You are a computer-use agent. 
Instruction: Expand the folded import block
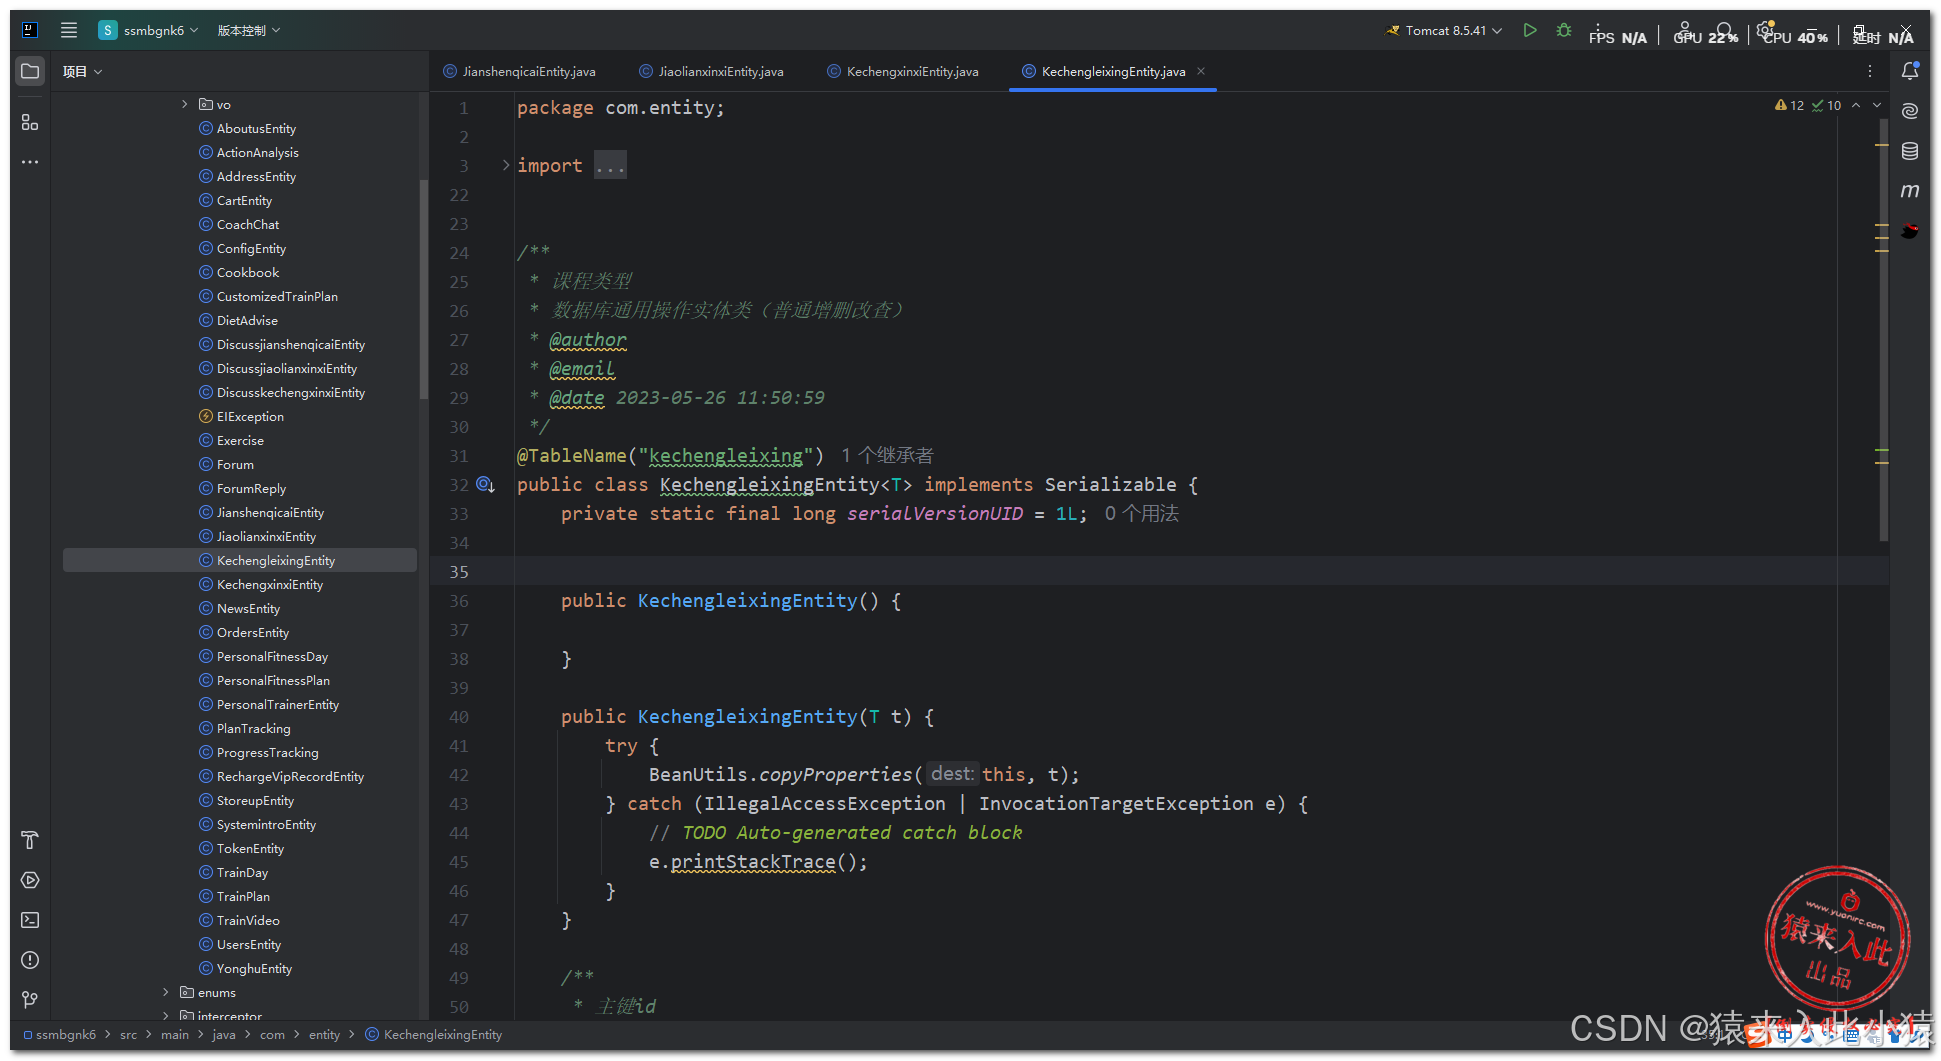506,165
